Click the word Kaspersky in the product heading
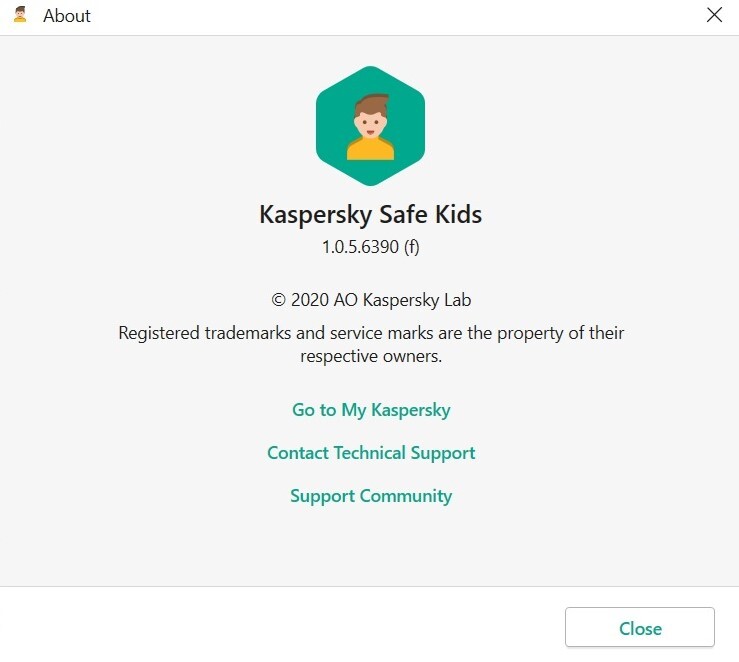 point(316,215)
